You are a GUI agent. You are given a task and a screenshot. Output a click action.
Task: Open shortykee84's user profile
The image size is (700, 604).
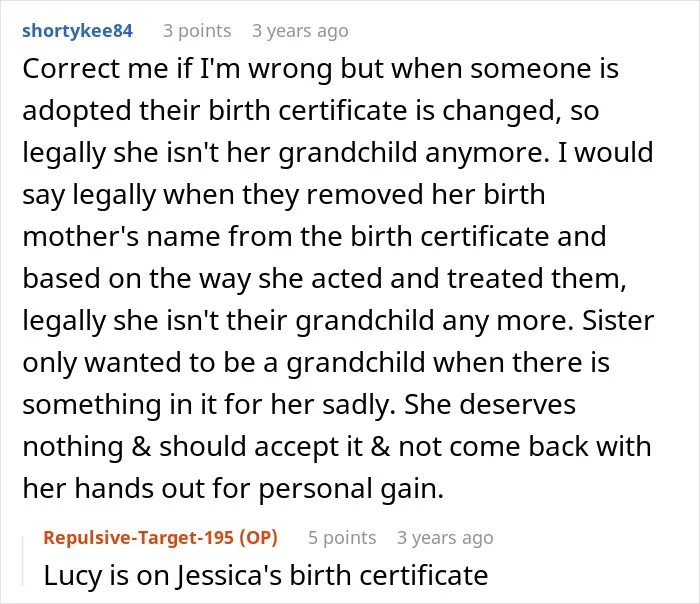click(77, 31)
